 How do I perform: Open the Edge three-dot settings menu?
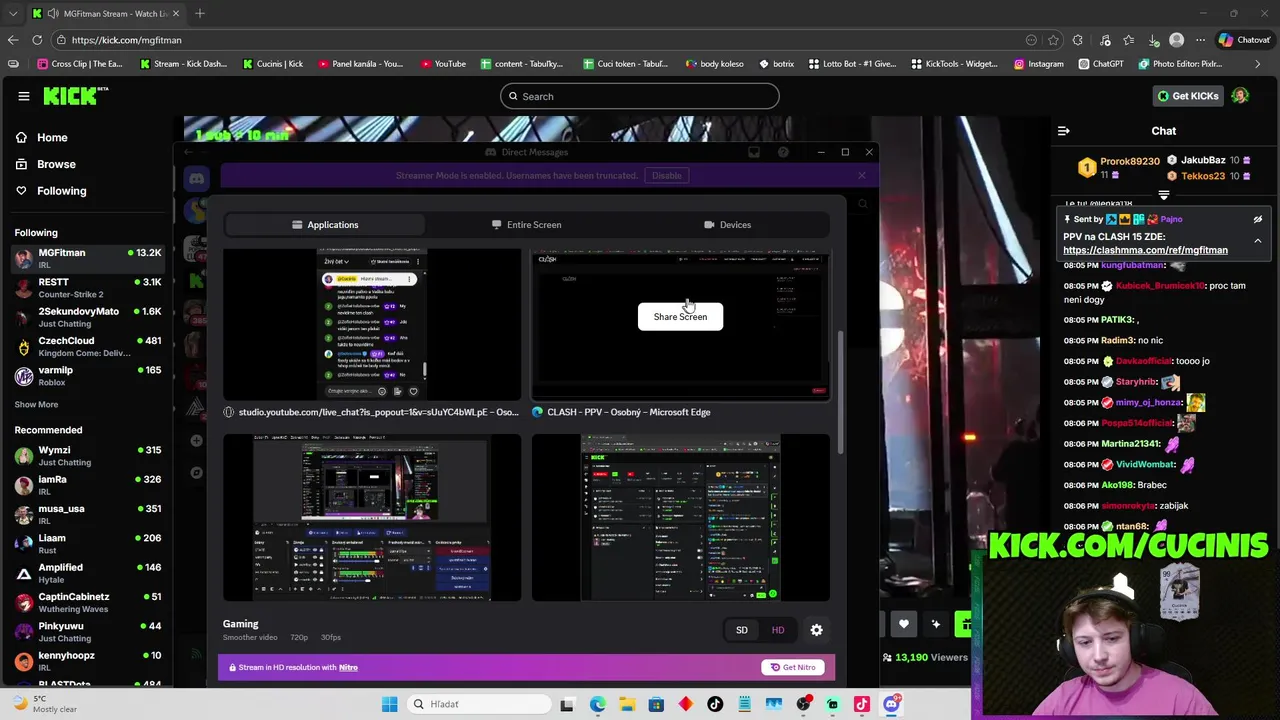pyautogui.click(x=1200, y=40)
